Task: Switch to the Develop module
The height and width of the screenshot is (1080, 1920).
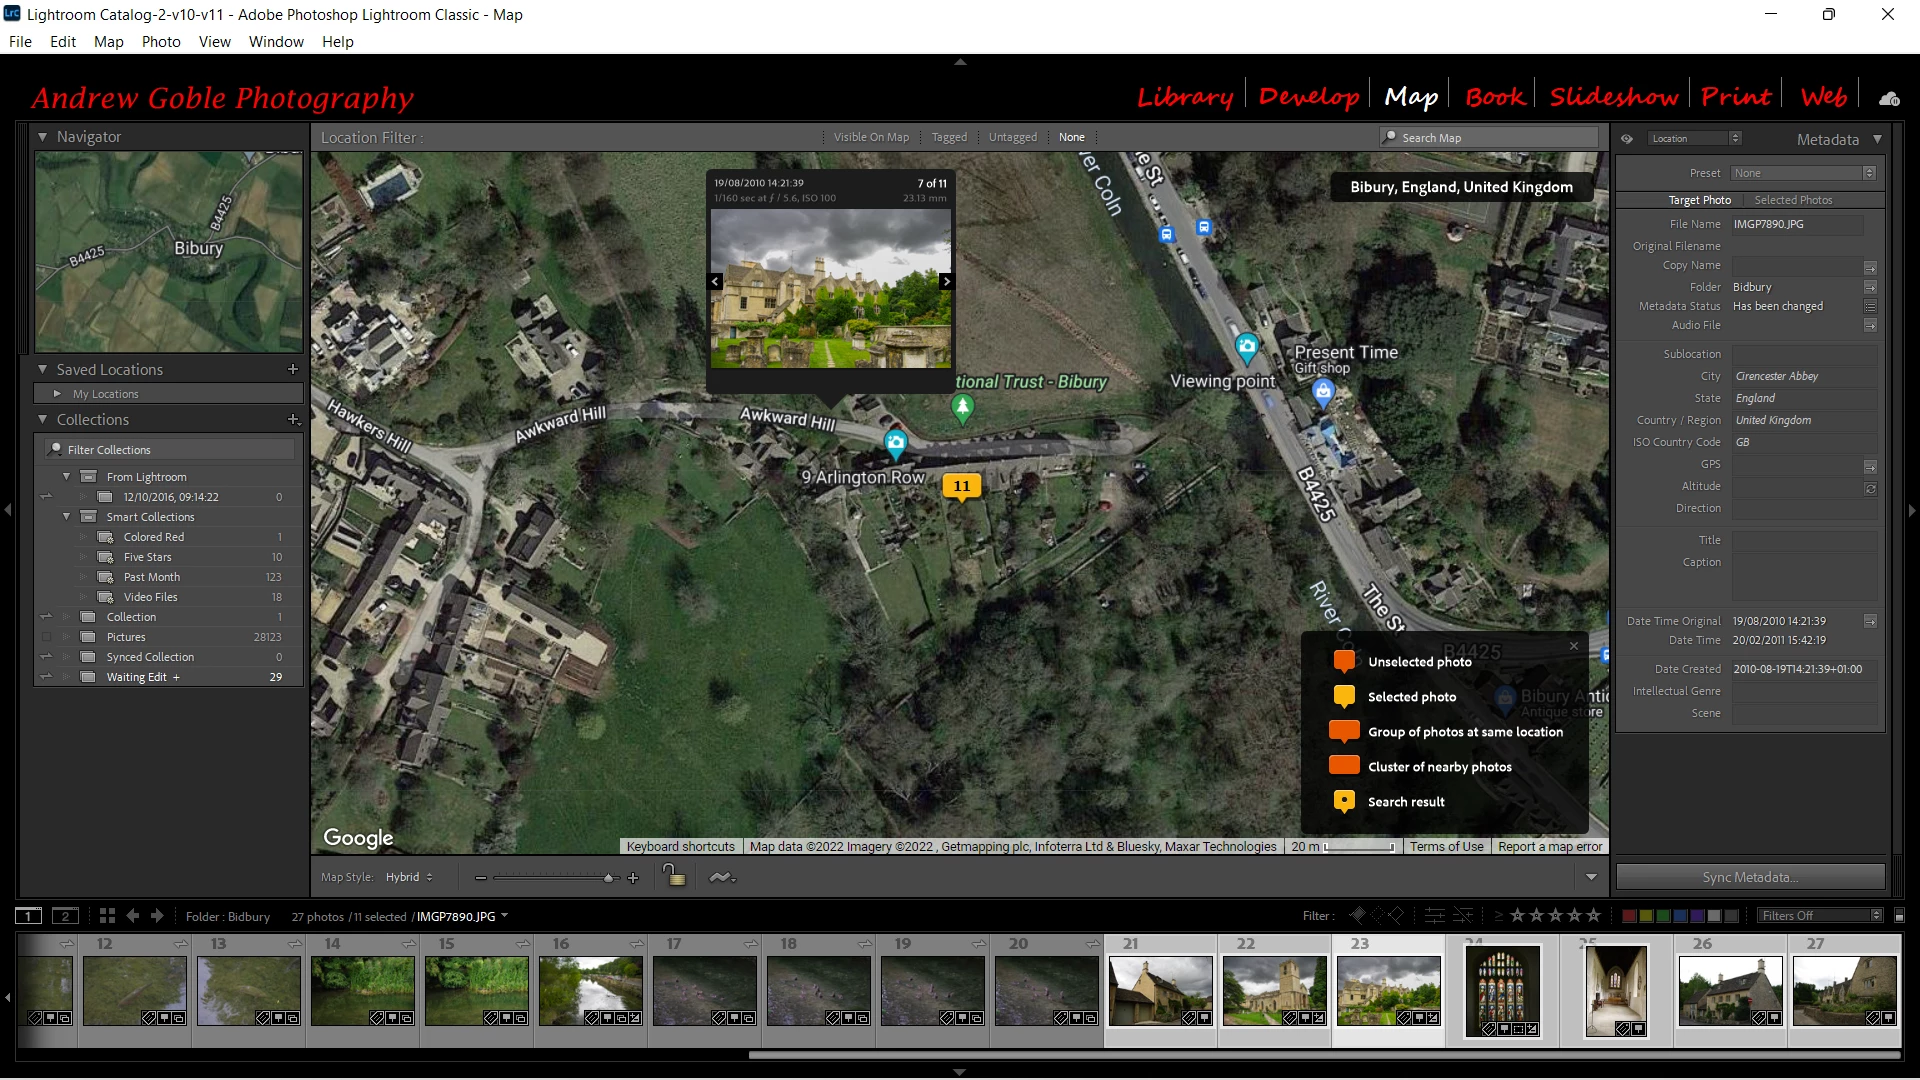Action: (1308, 97)
